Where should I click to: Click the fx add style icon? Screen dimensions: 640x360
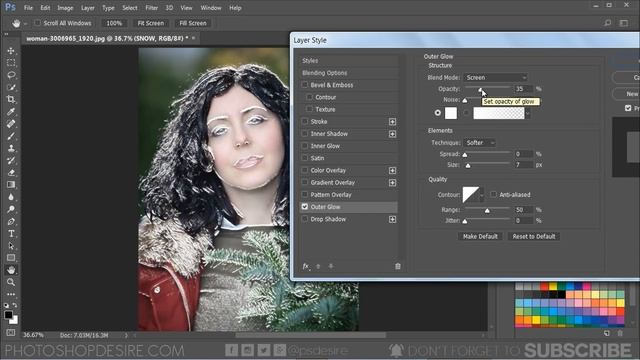[306, 267]
